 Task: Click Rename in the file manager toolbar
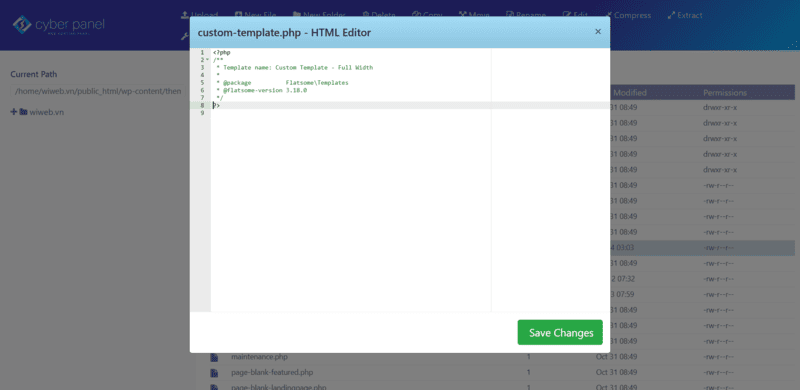pos(526,15)
